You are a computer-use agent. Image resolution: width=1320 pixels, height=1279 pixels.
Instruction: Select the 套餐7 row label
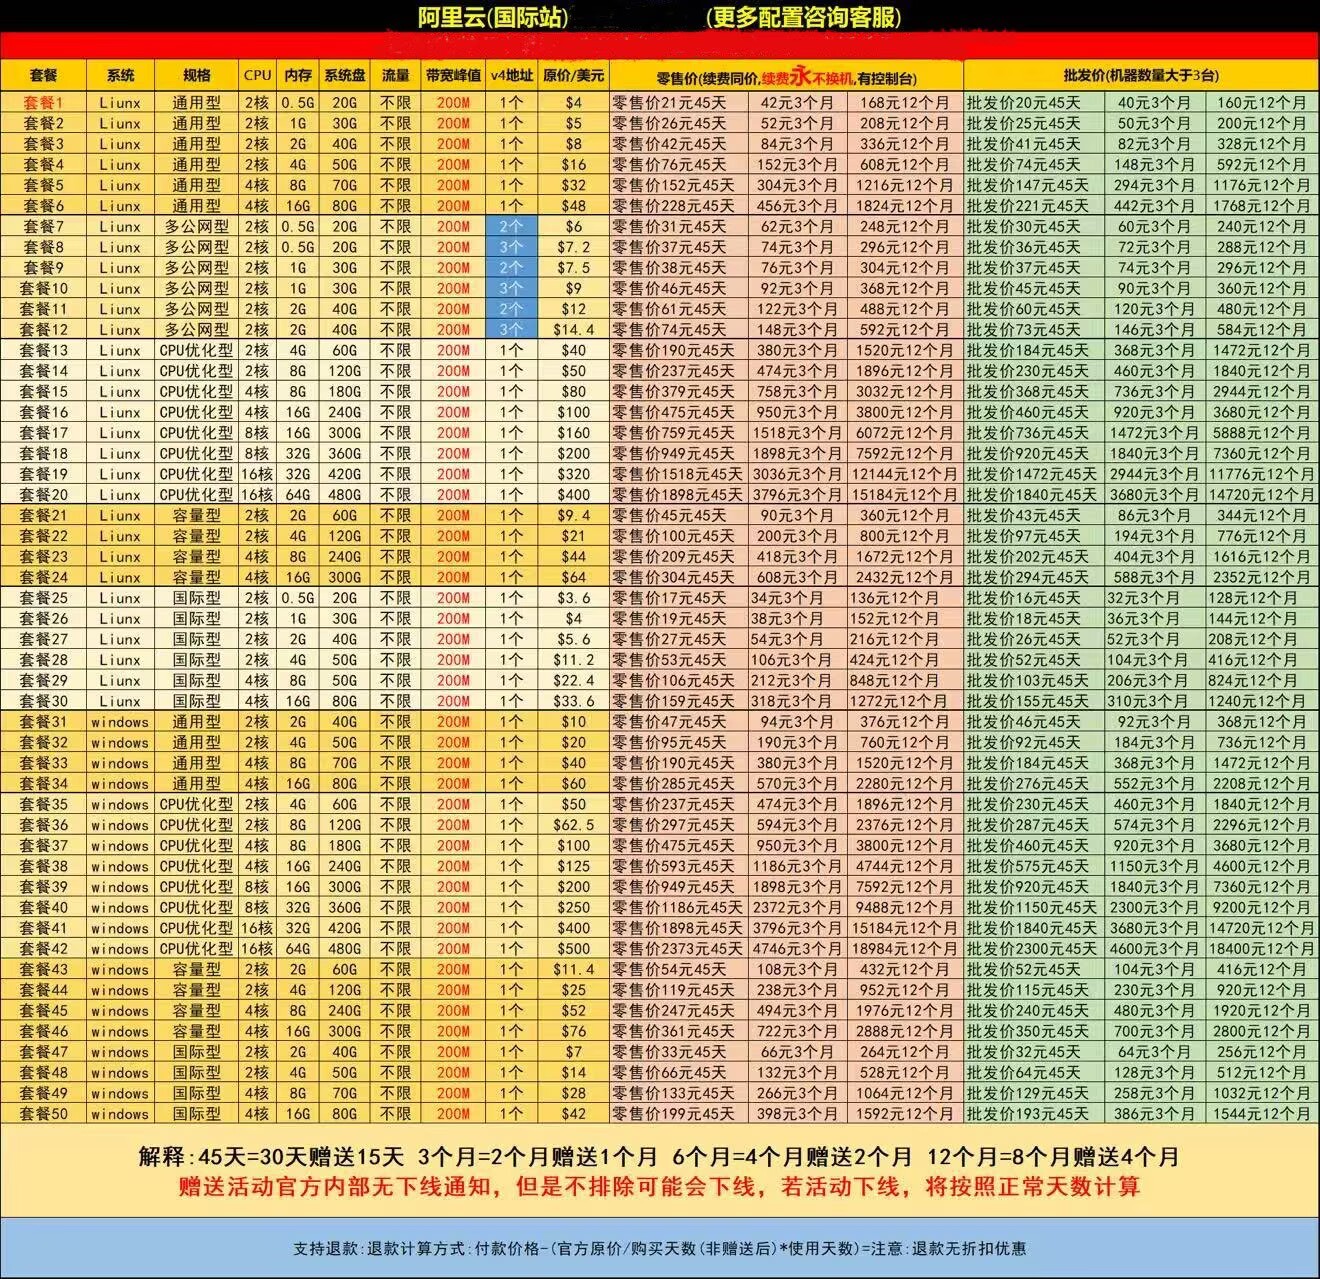(x=44, y=226)
